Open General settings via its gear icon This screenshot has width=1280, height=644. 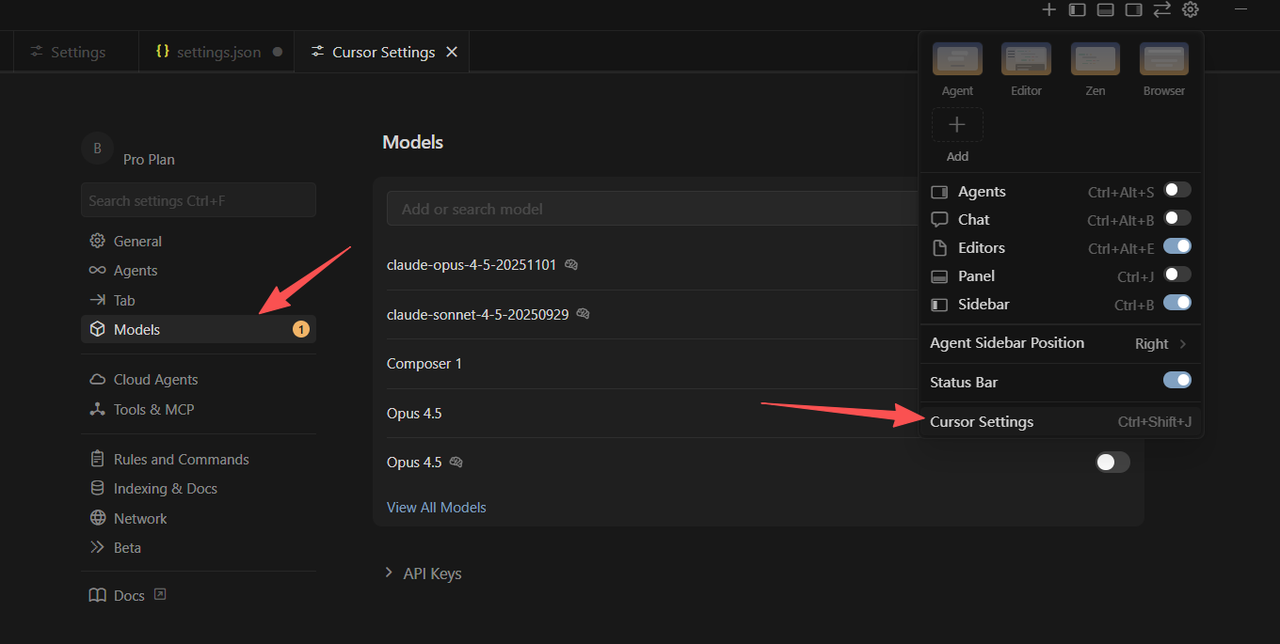pyautogui.click(x=97, y=241)
